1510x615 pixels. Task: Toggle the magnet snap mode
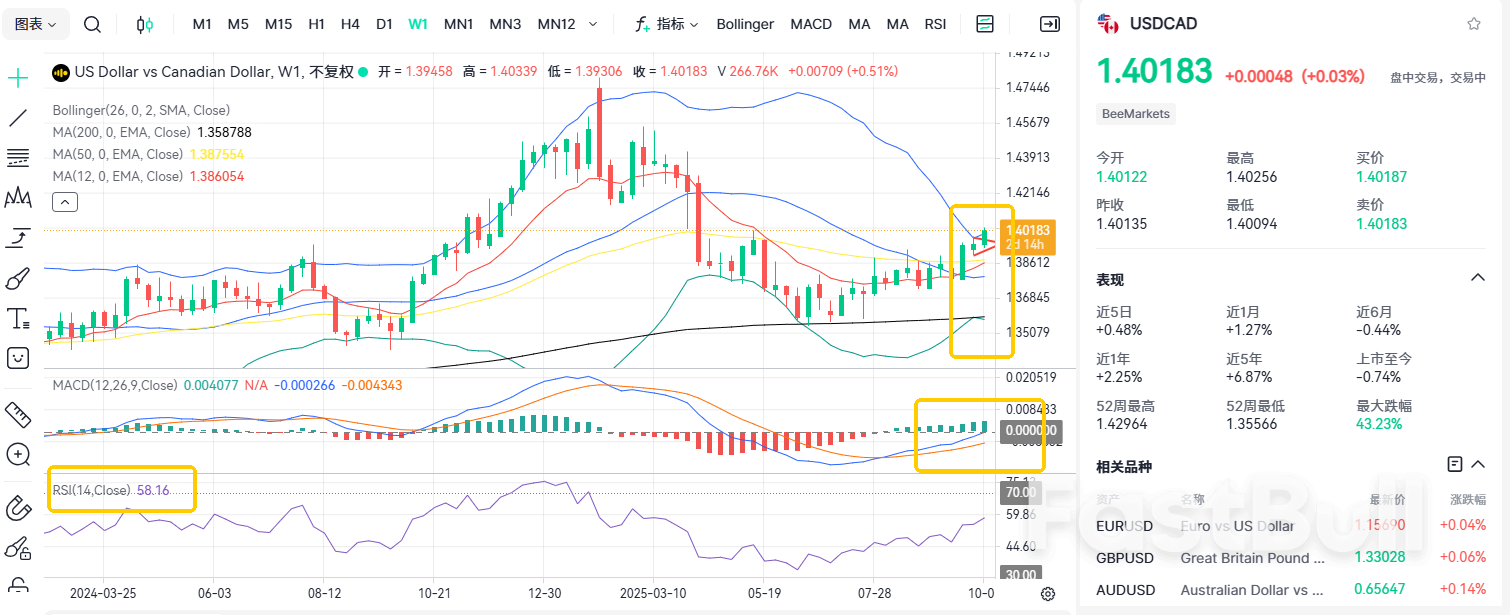pos(18,508)
